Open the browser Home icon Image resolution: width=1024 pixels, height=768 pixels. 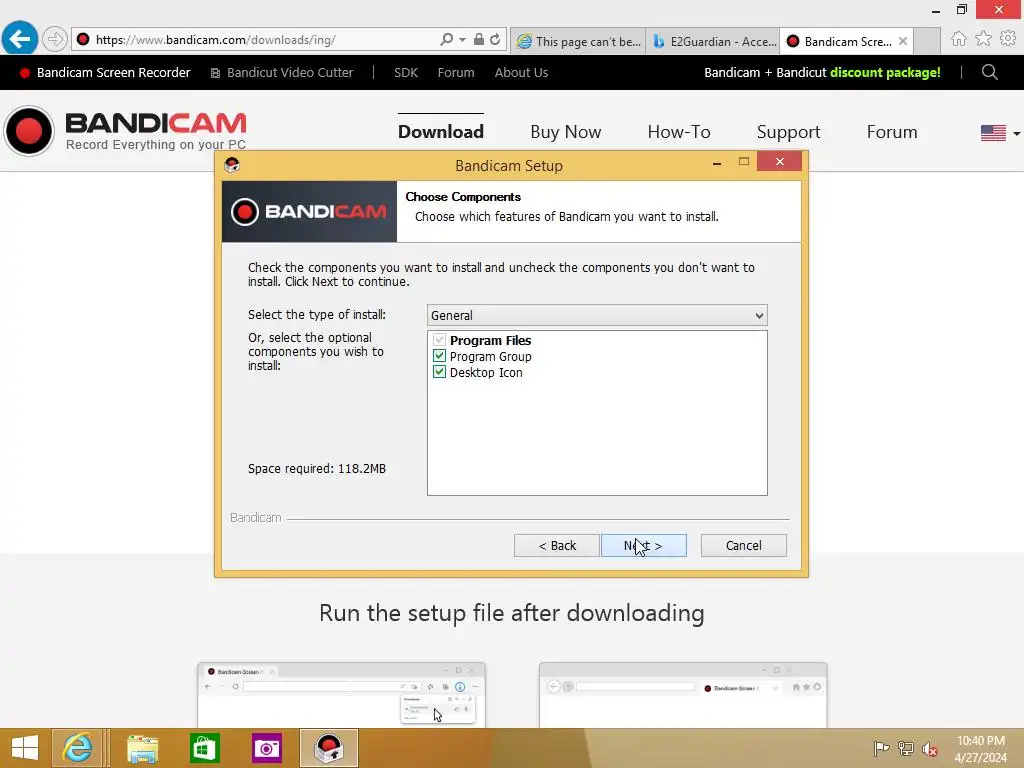[958, 39]
